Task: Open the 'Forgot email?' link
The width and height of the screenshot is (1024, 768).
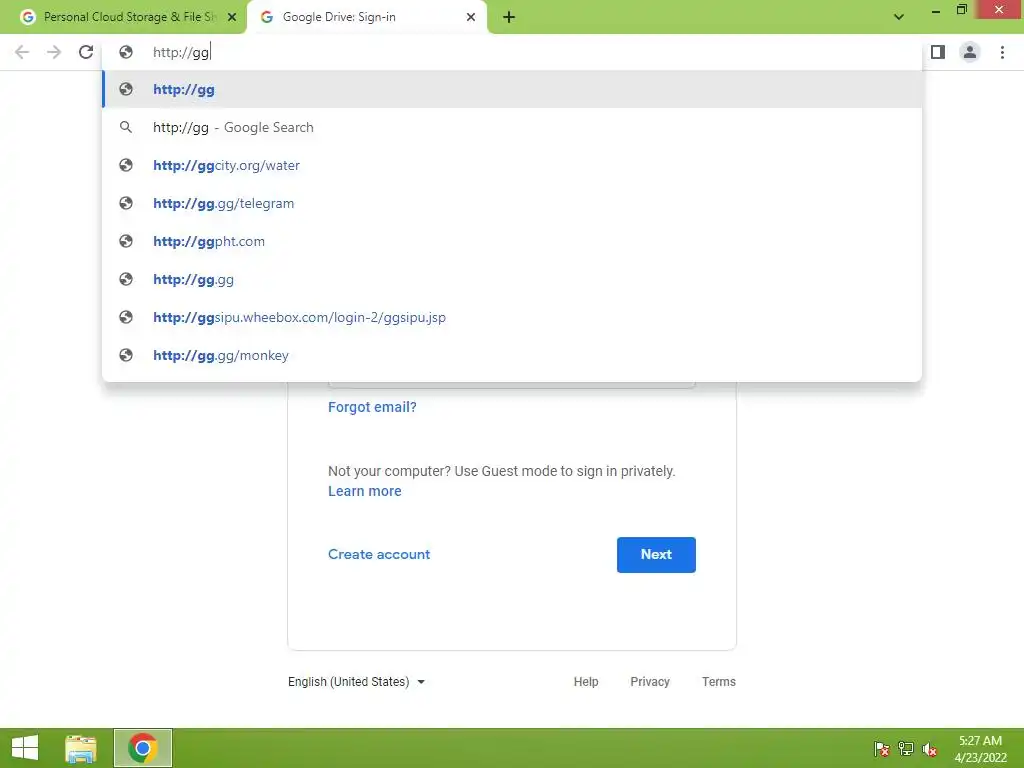Action: 372,407
